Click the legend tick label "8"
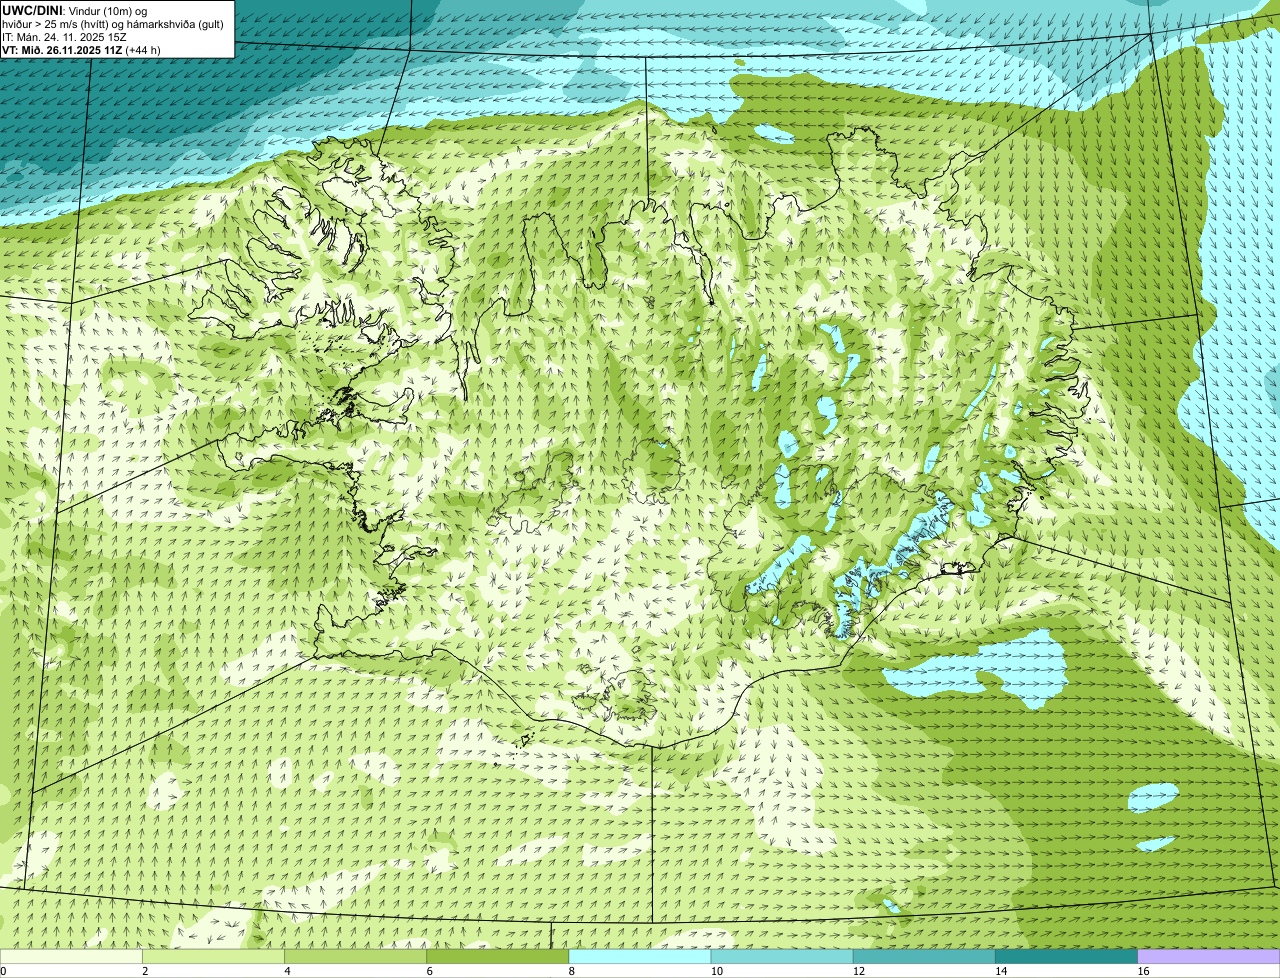Screen dimensions: 1280x978 point(571,971)
